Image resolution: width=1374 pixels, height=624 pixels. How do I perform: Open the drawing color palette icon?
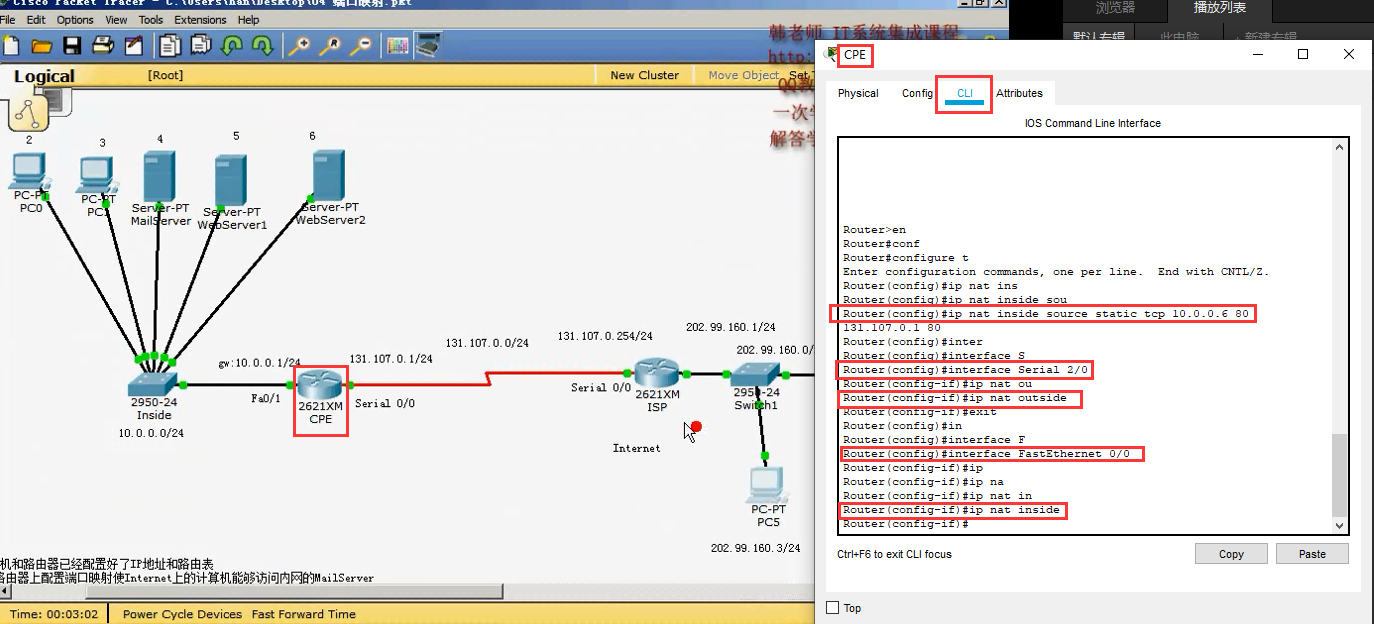pyautogui.click(x=397, y=45)
